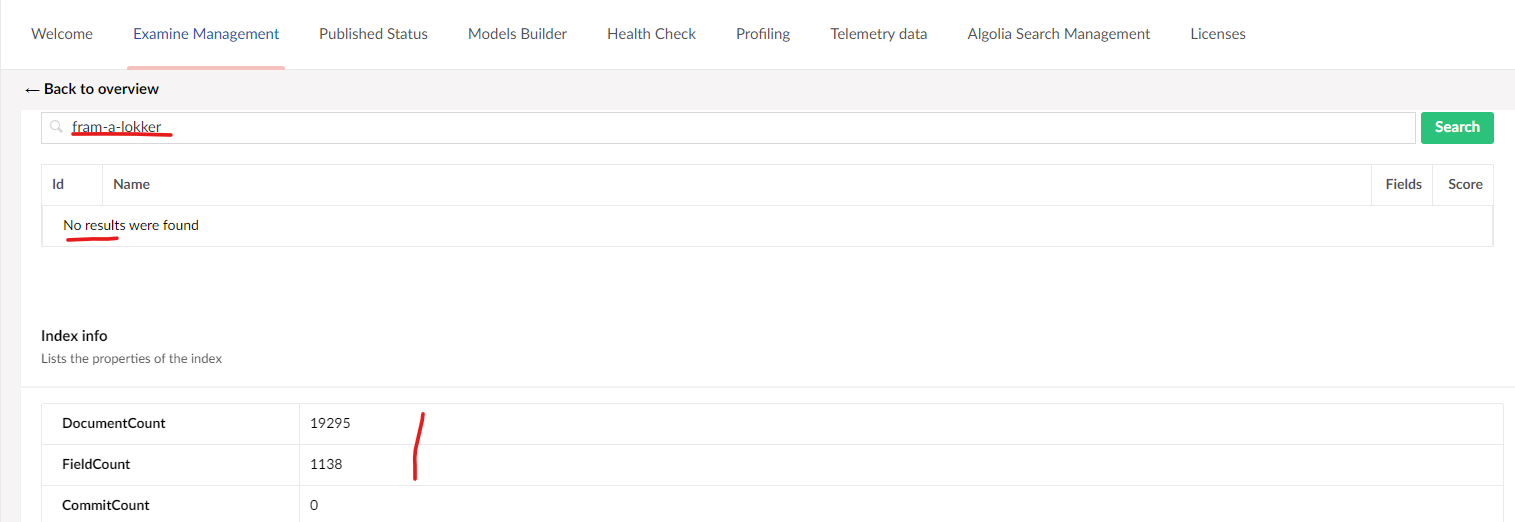Click the Fields column header
The height and width of the screenshot is (522, 1515).
[x=1404, y=184]
